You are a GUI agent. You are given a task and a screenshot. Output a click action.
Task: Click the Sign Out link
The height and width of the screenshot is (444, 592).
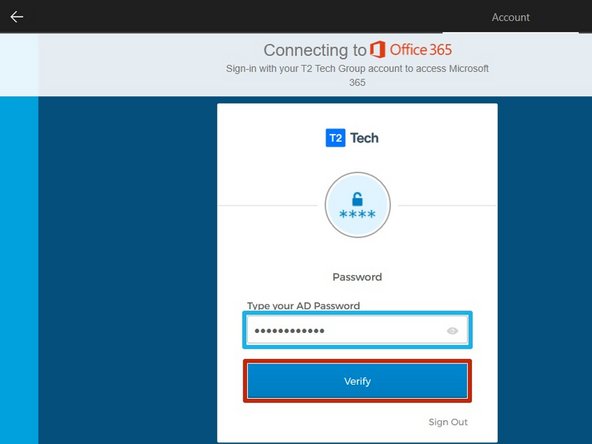[x=448, y=422]
